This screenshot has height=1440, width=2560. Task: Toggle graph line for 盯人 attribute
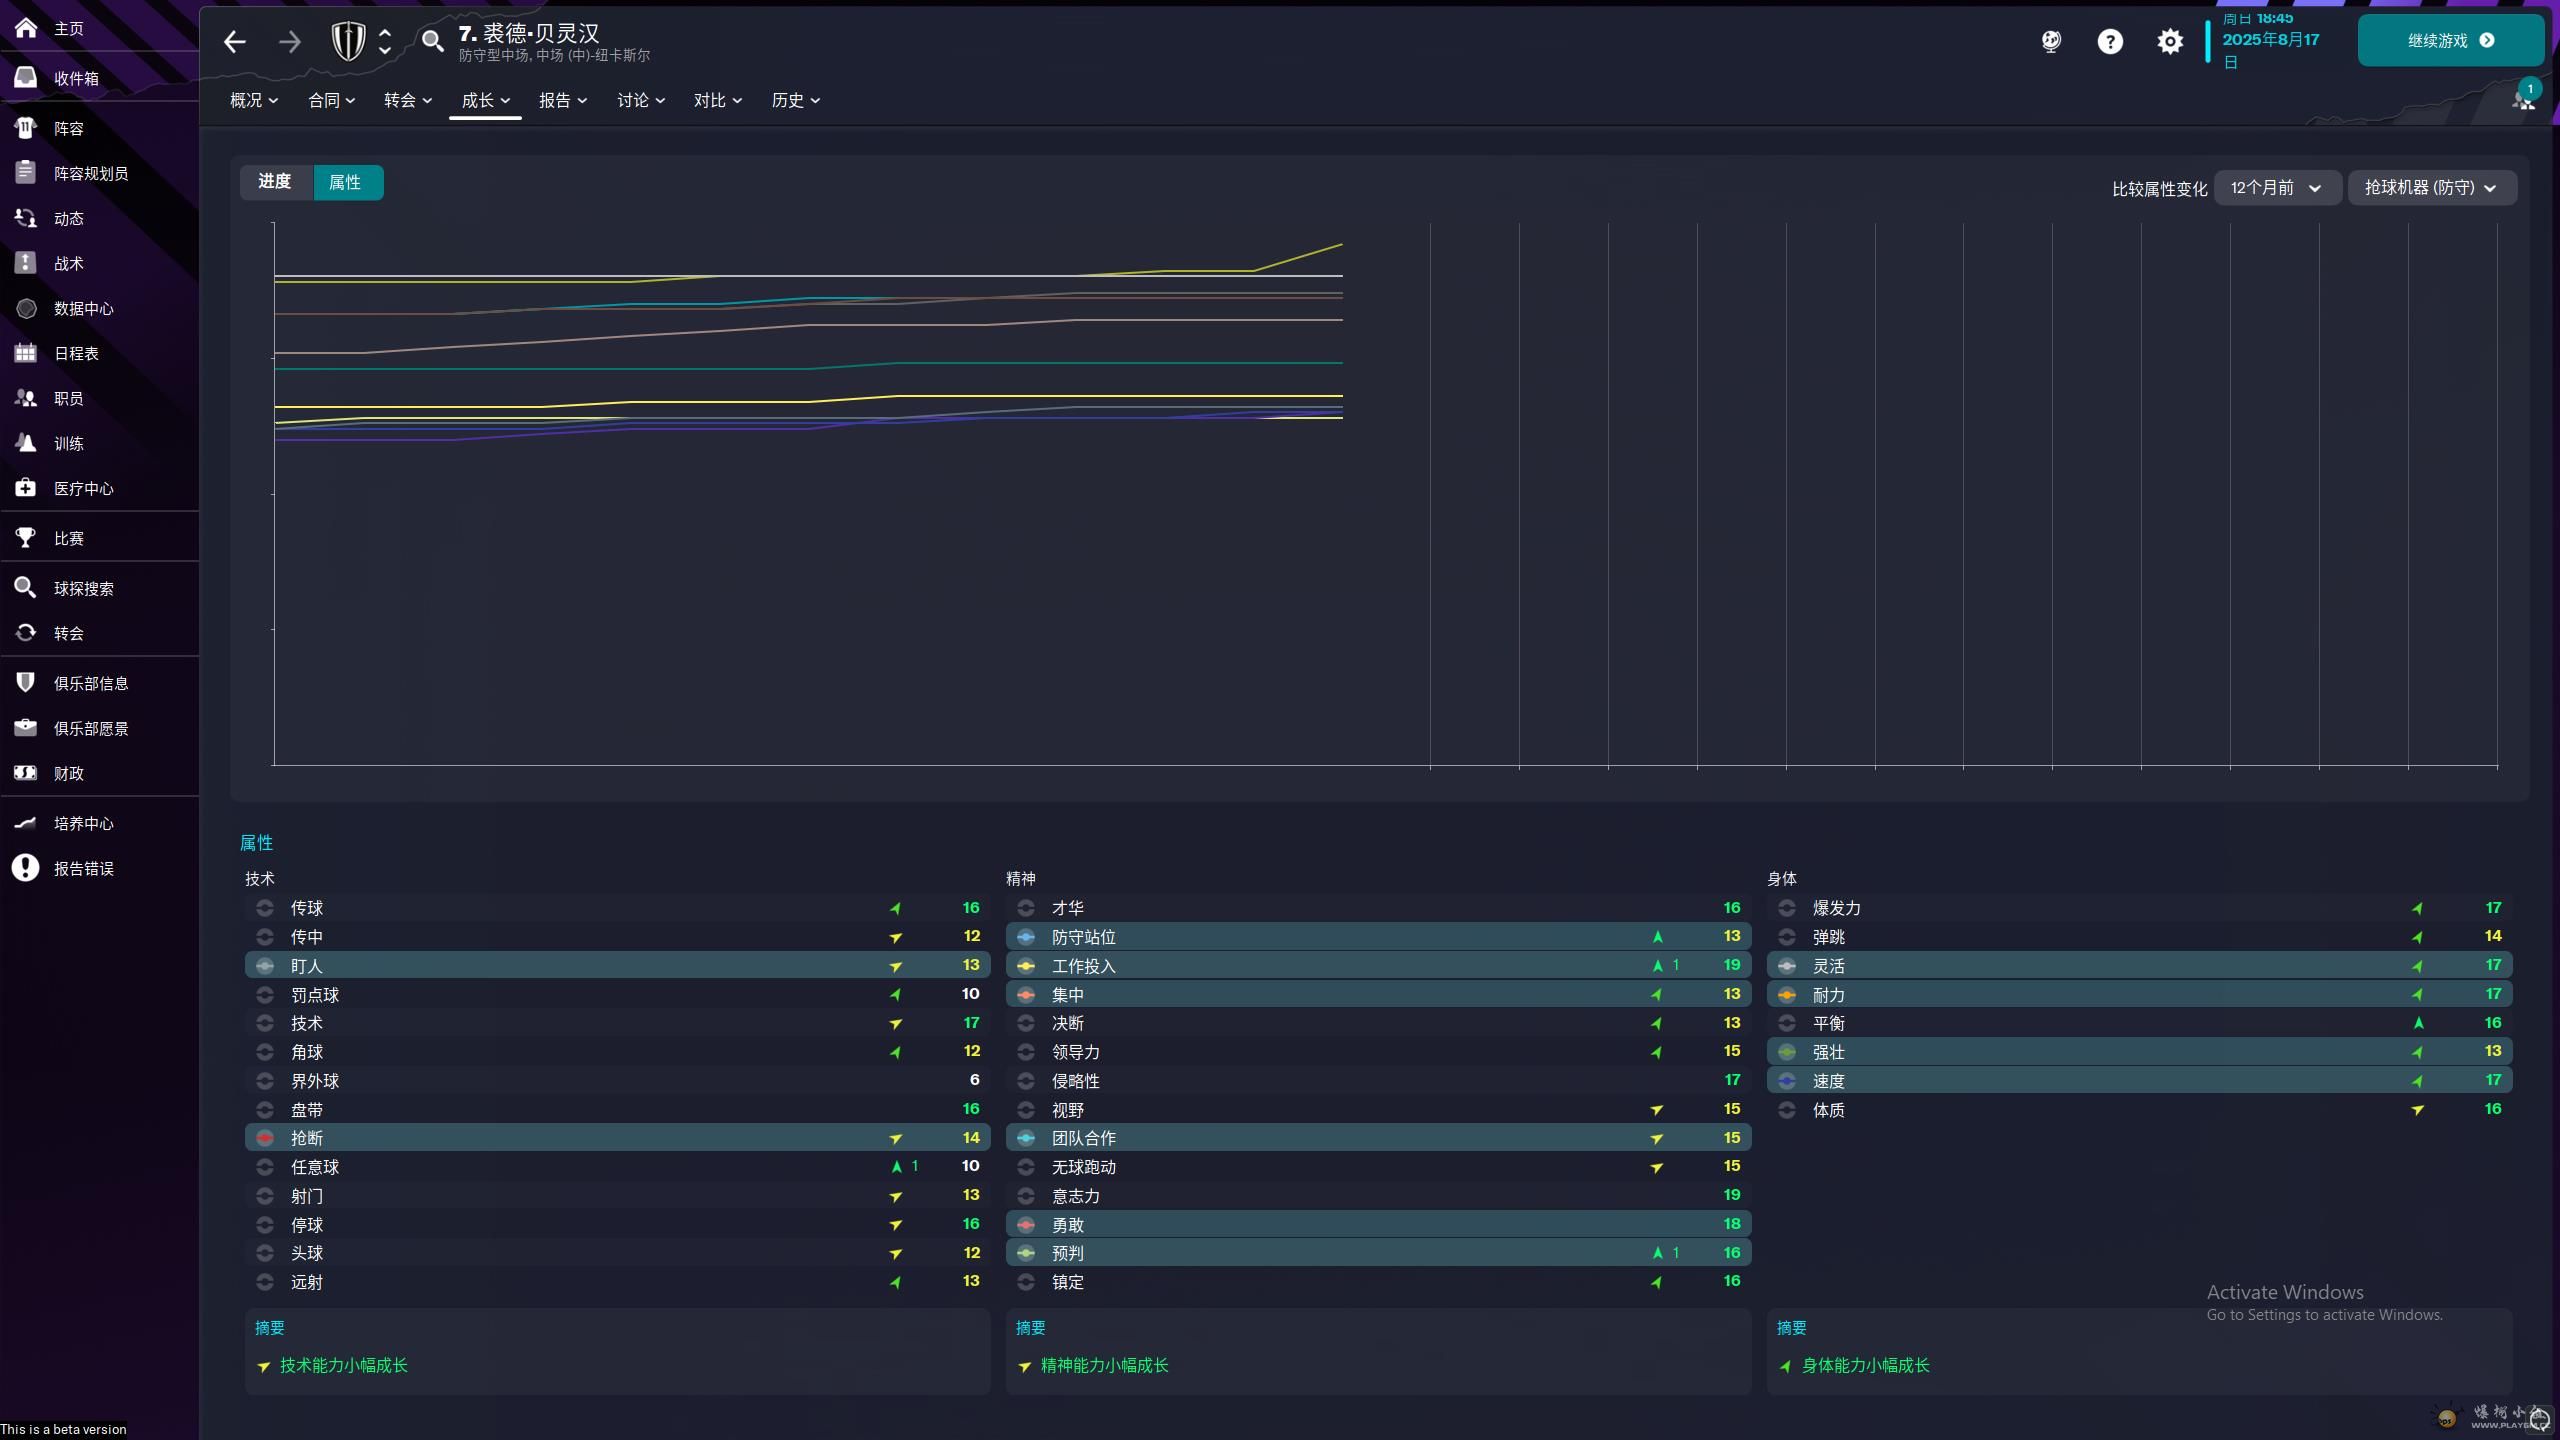[265, 966]
